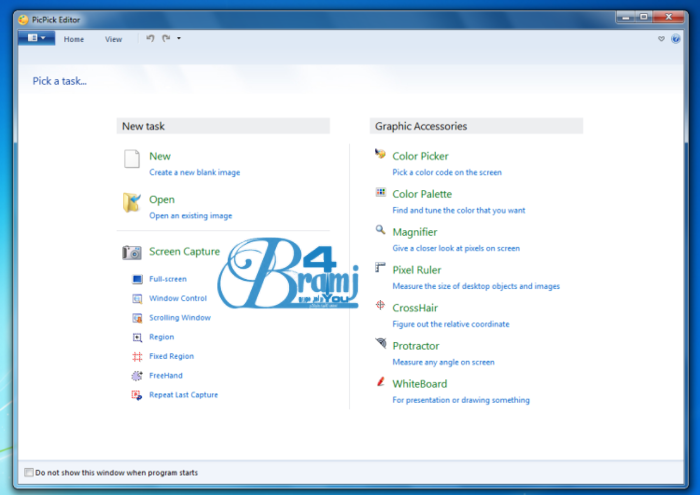This screenshot has width=700, height=495.
Task: Activate the CrossHair icon
Action: click(380, 306)
